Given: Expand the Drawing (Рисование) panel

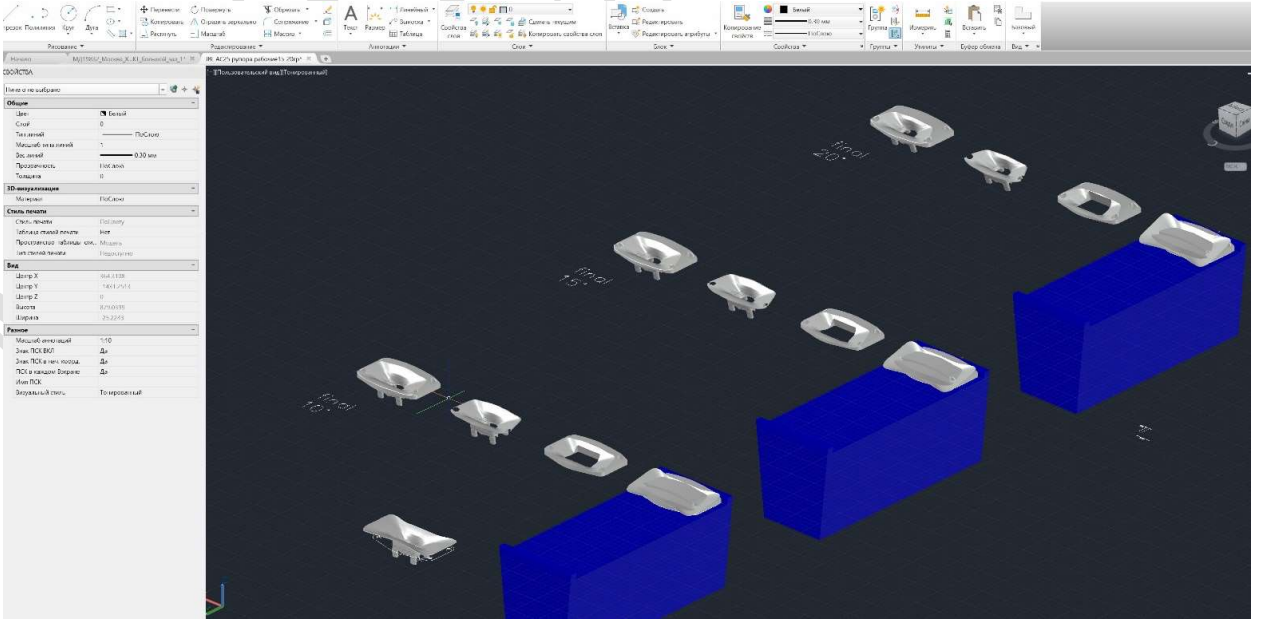Looking at the screenshot, I should click(x=67, y=46).
